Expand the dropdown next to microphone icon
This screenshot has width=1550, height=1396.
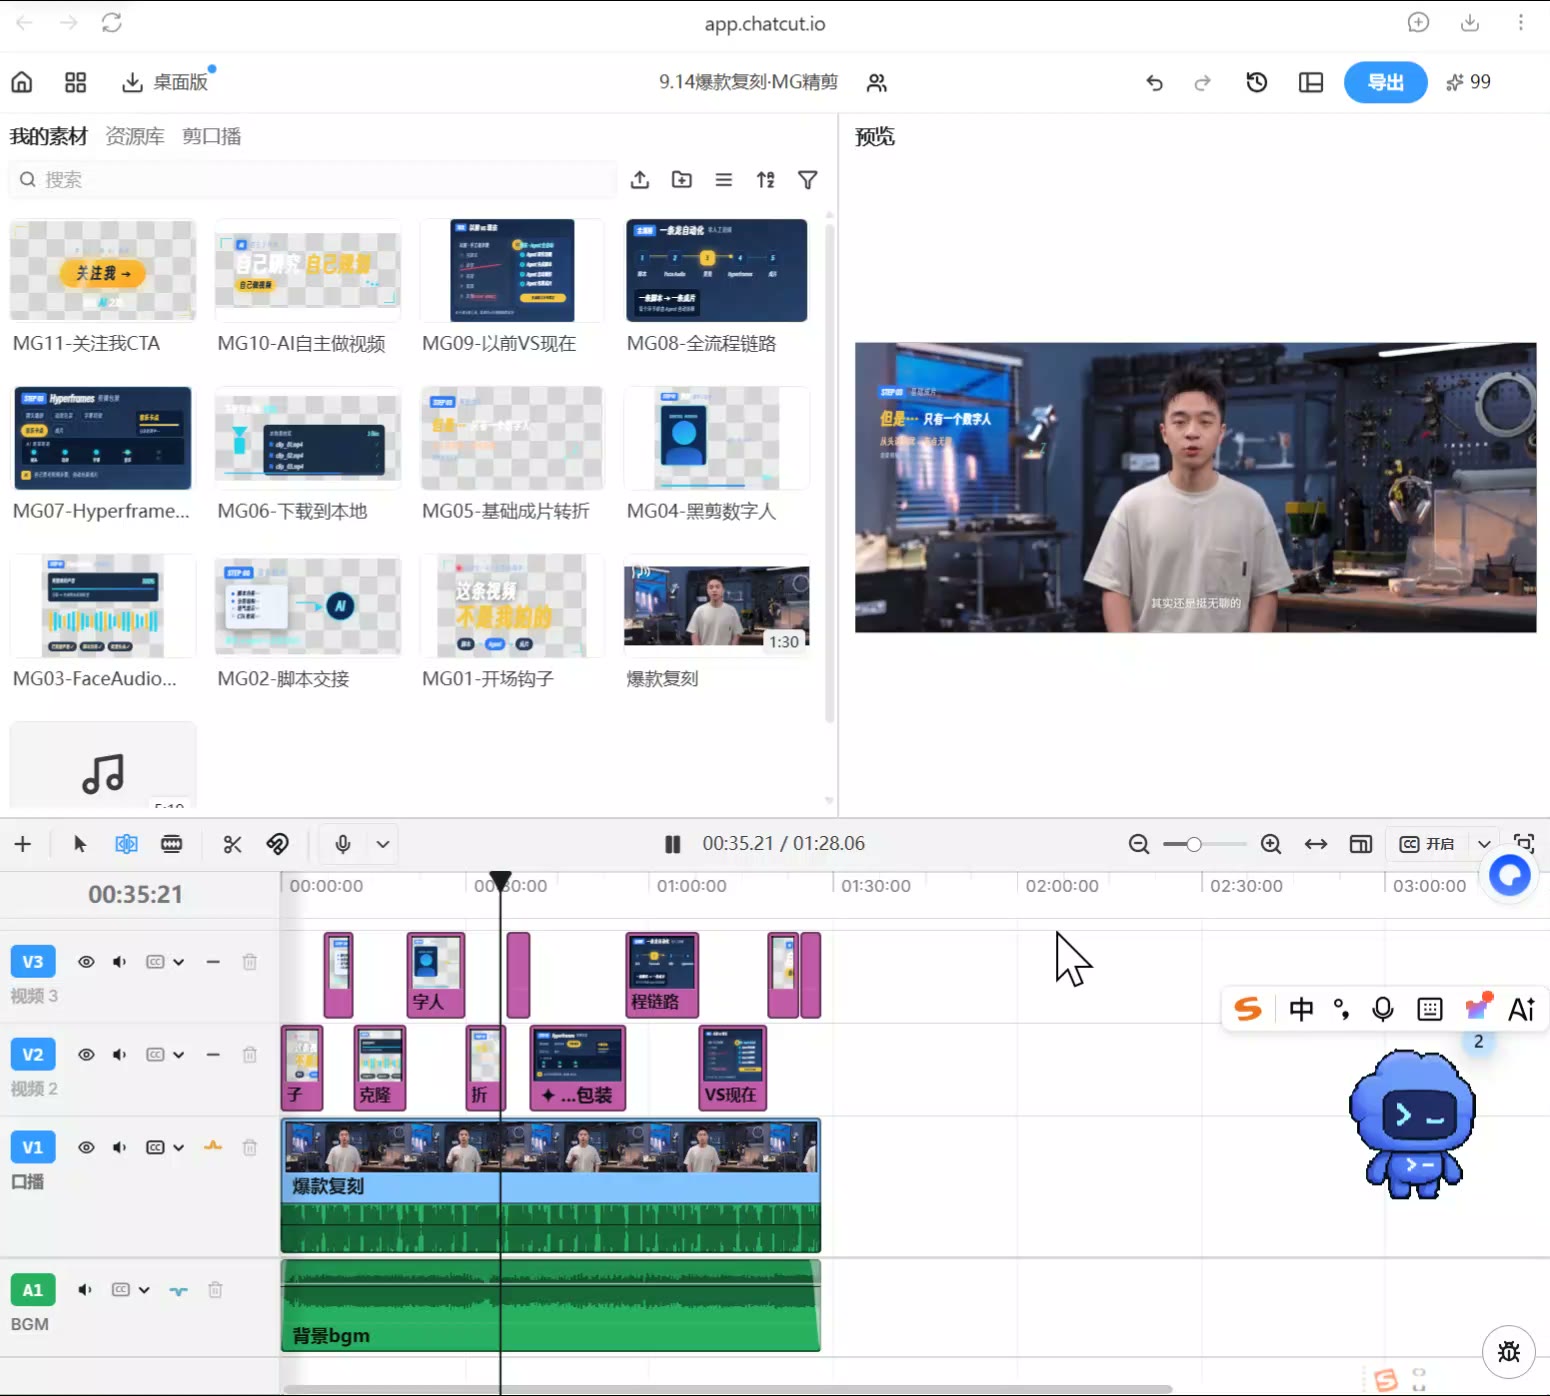383,844
